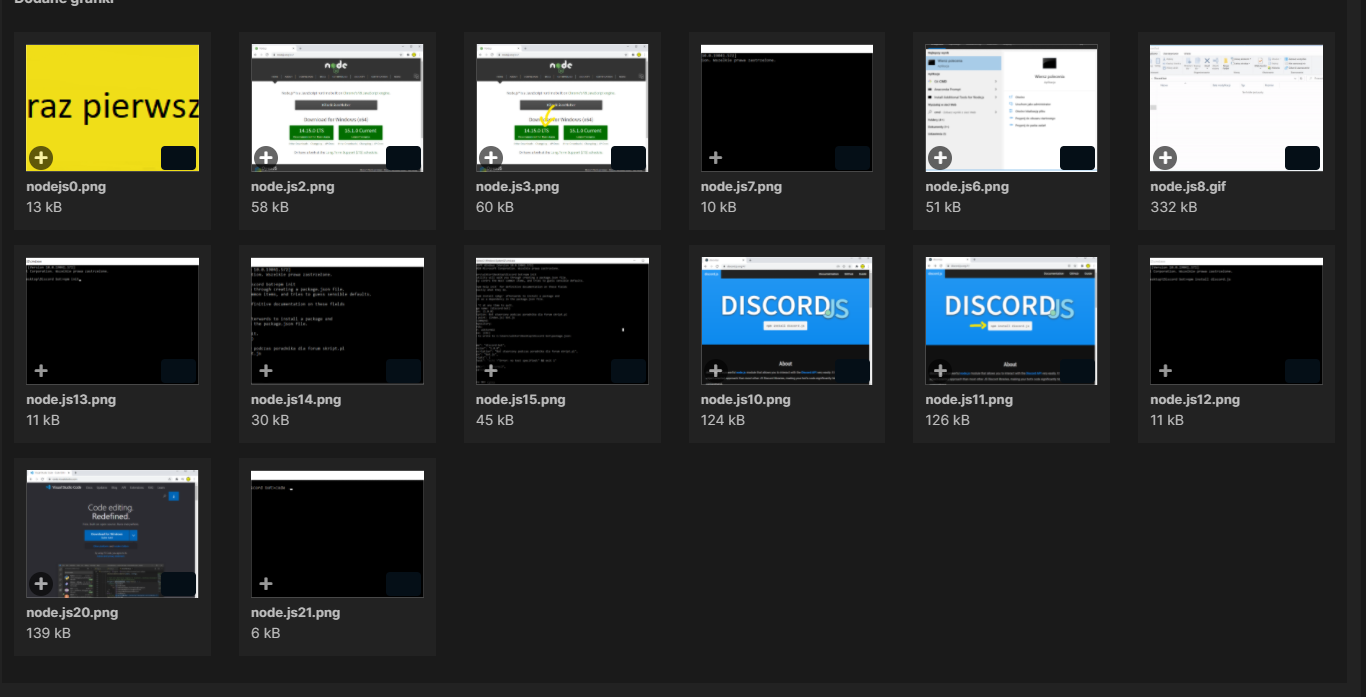Image resolution: width=1366 pixels, height=697 pixels.
Task: Insert node.js6.png using its plus icon
Action: [940, 158]
